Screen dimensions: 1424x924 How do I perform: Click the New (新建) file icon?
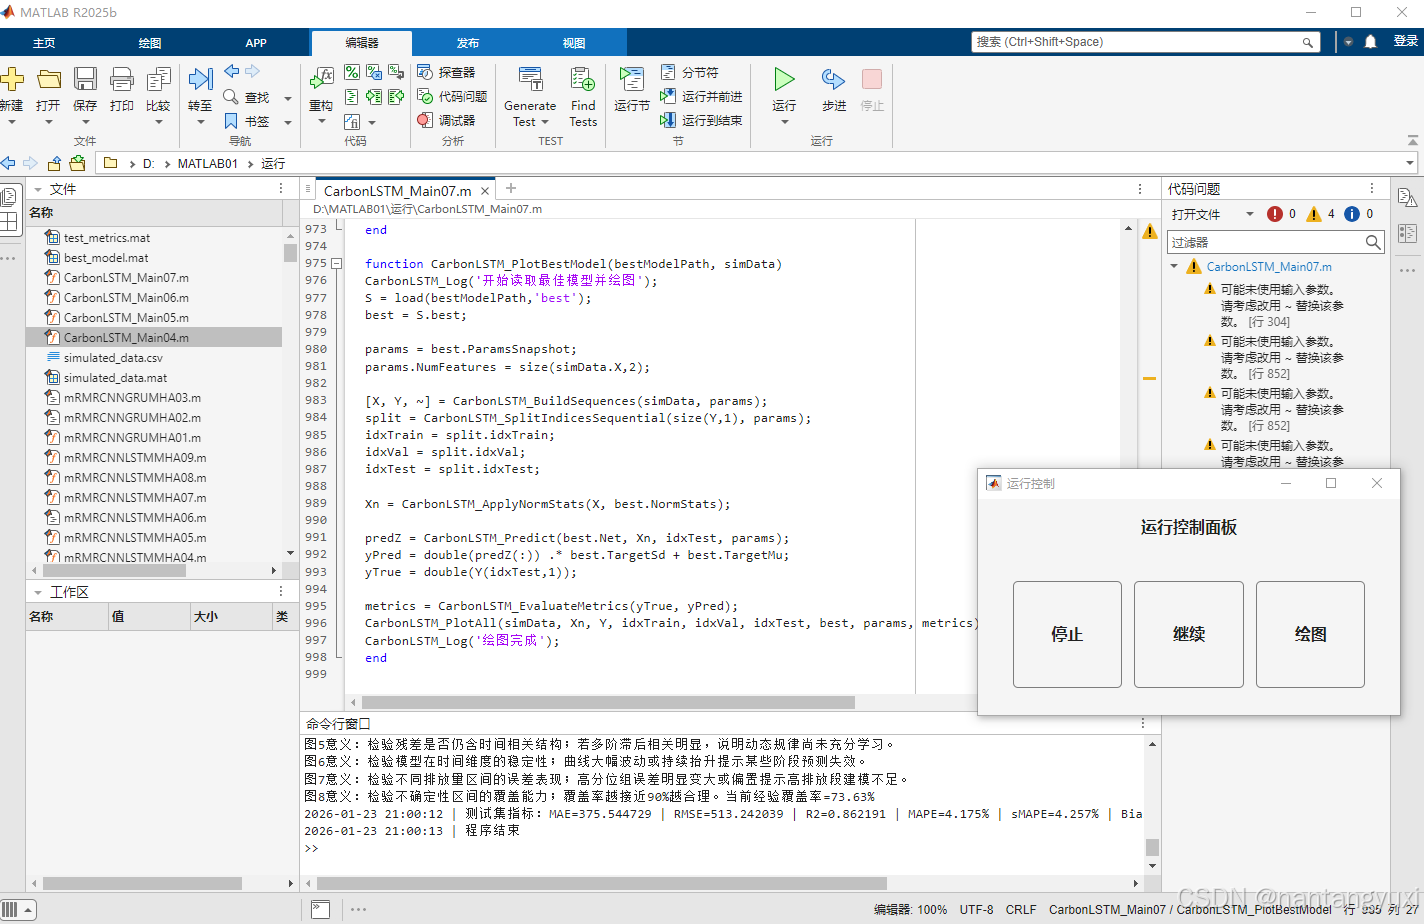click(11, 79)
